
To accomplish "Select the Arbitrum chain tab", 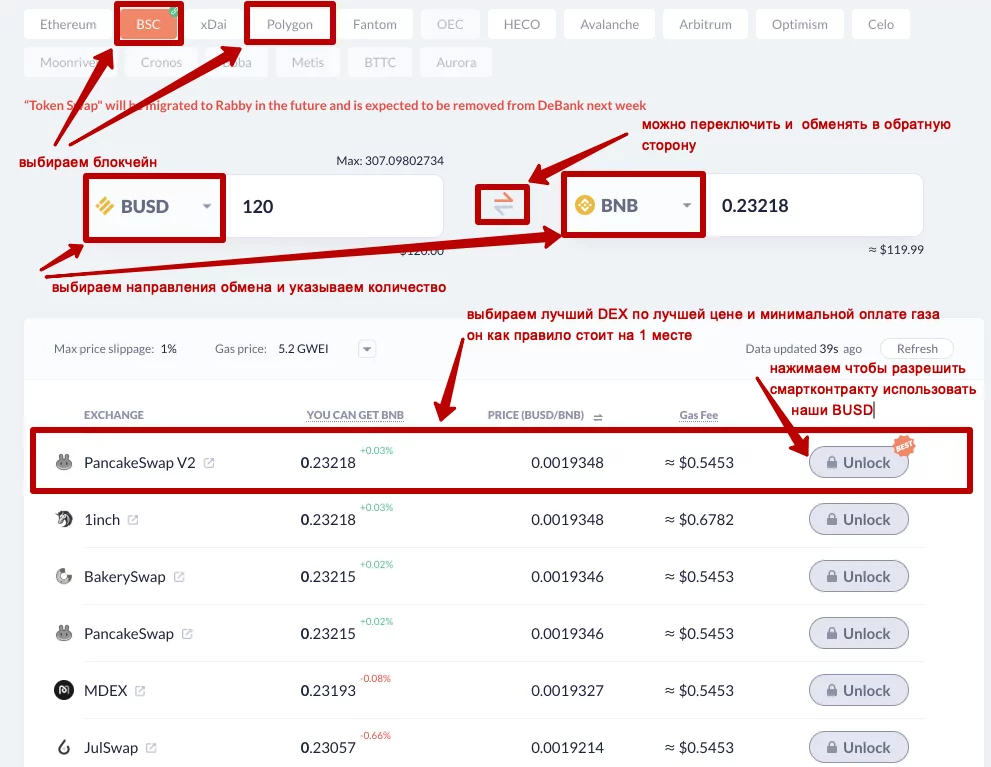I will click(x=705, y=25).
